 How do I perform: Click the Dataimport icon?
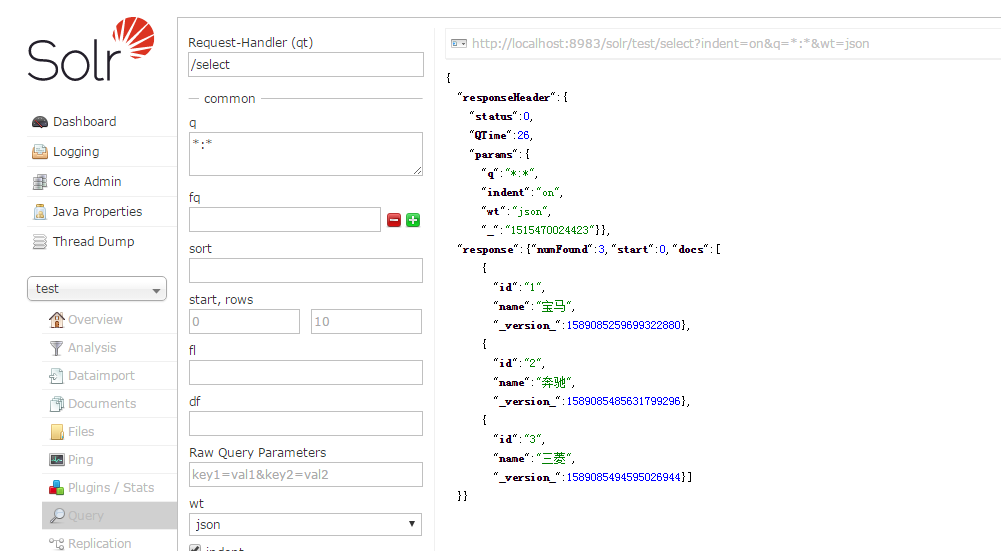click(57, 376)
